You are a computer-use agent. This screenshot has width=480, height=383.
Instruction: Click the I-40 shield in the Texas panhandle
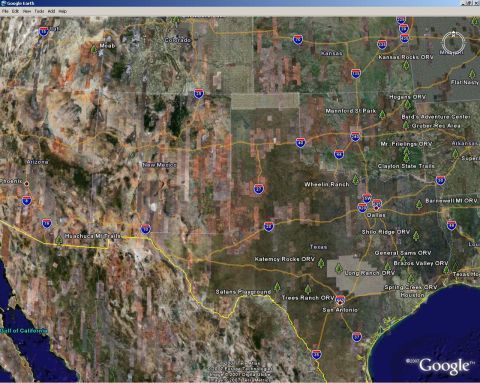300,143
